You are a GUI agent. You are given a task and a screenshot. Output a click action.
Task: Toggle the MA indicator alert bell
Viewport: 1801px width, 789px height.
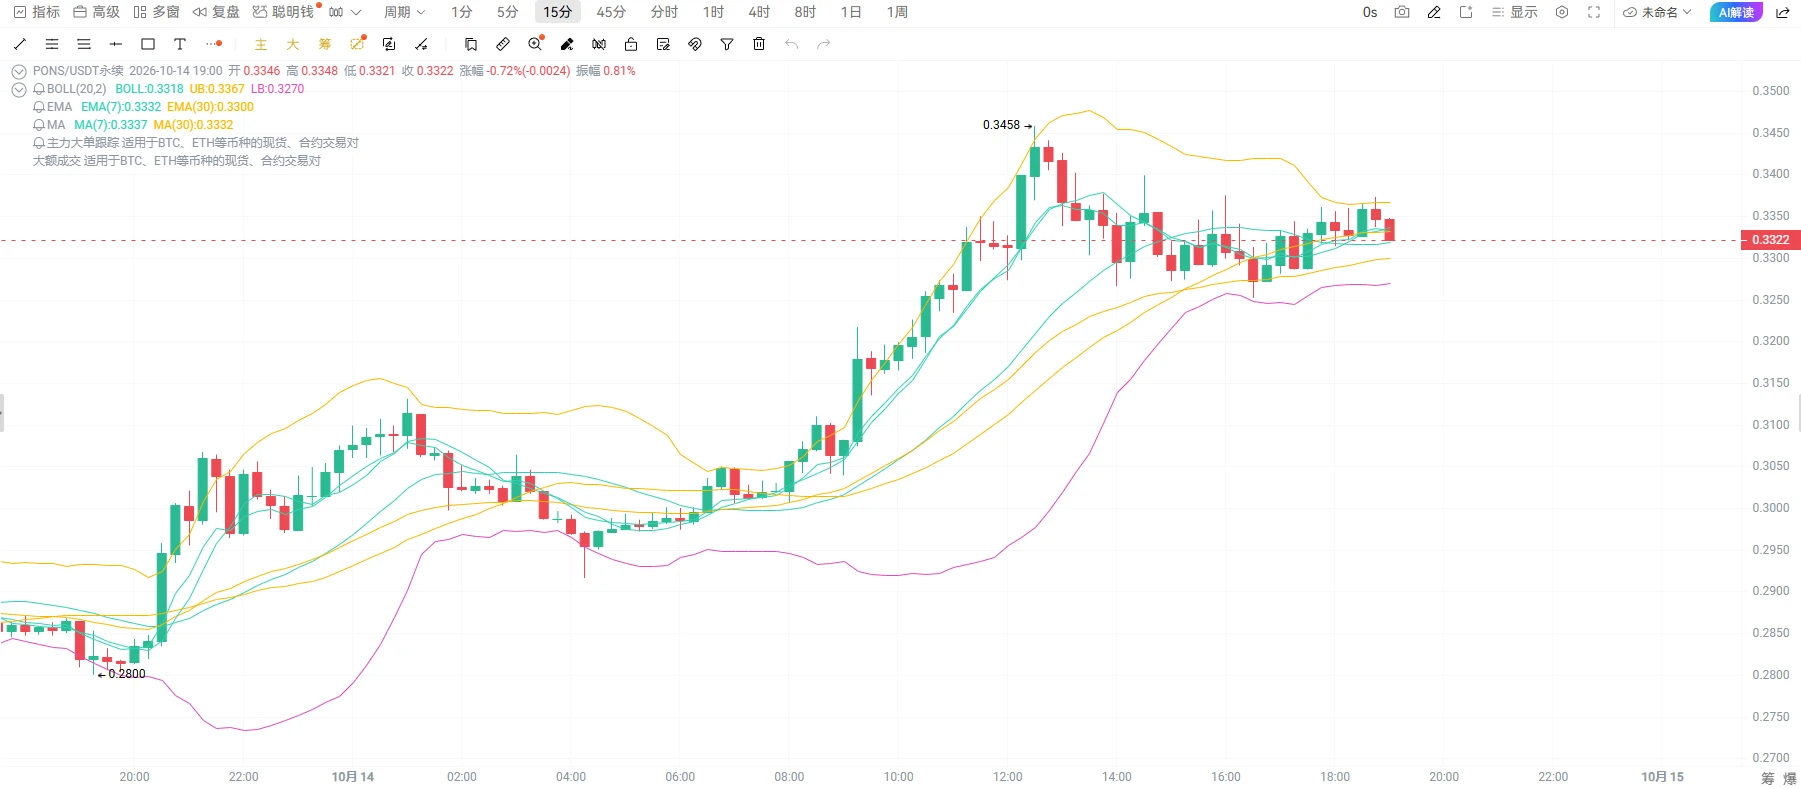point(39,125)
